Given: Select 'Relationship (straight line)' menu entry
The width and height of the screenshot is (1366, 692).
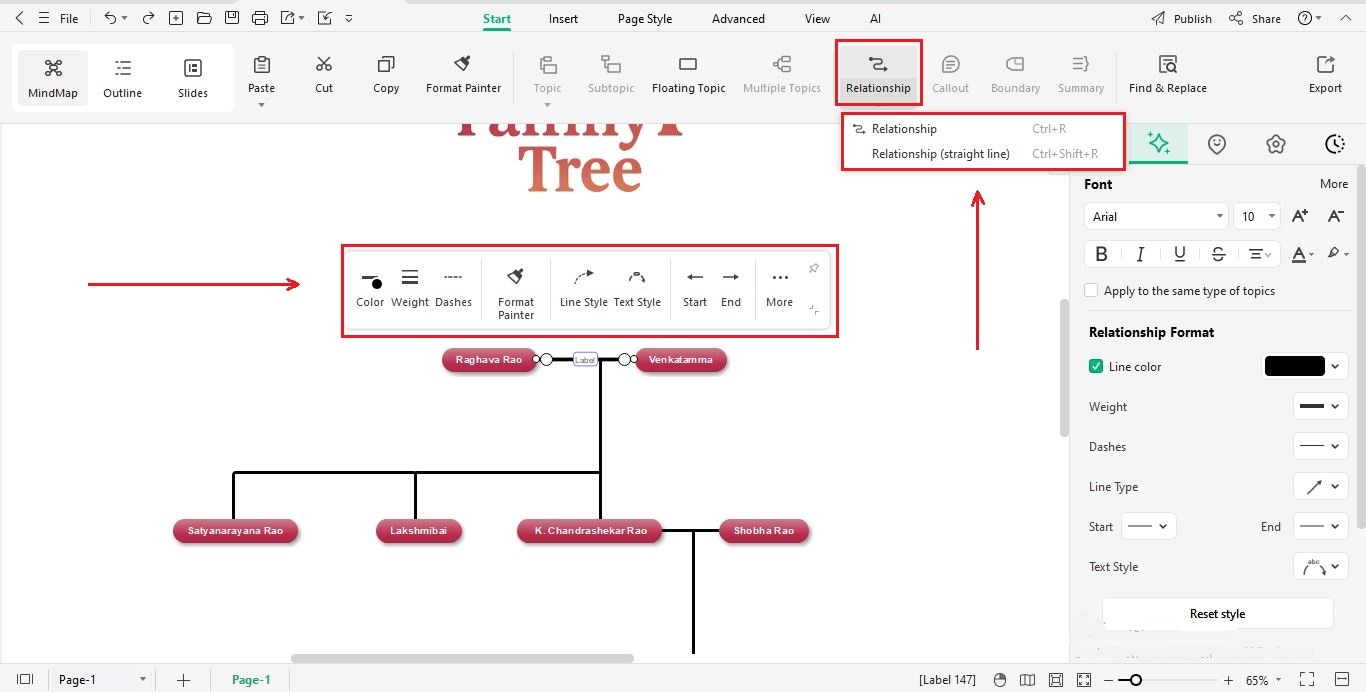Looking at the screenshot, I should [940, 153].
